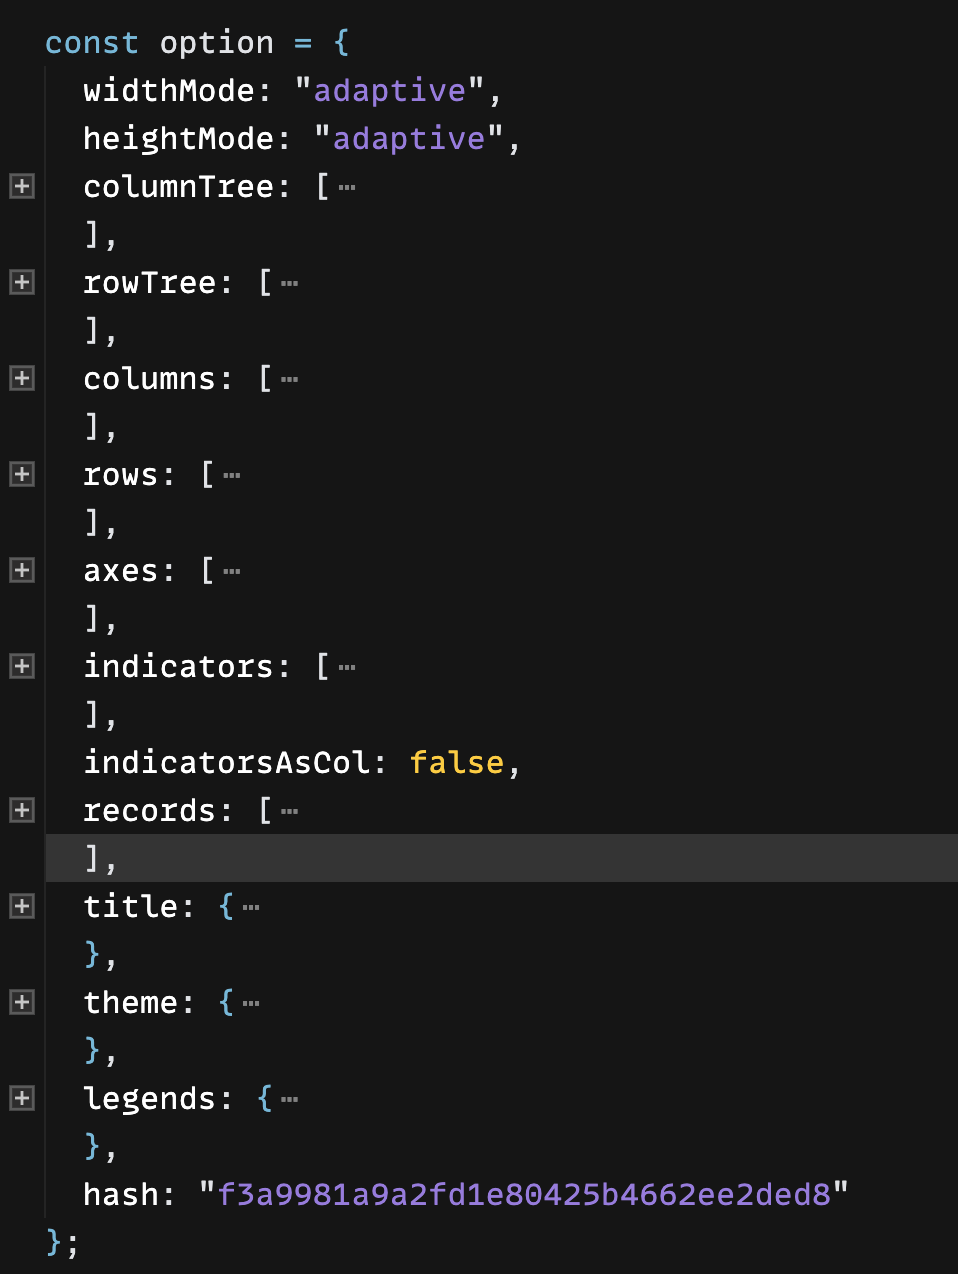Expand the indicators array fold
Image resolution: width=958 pixels, height=1274 pixels.
click(x=22, y=666)
